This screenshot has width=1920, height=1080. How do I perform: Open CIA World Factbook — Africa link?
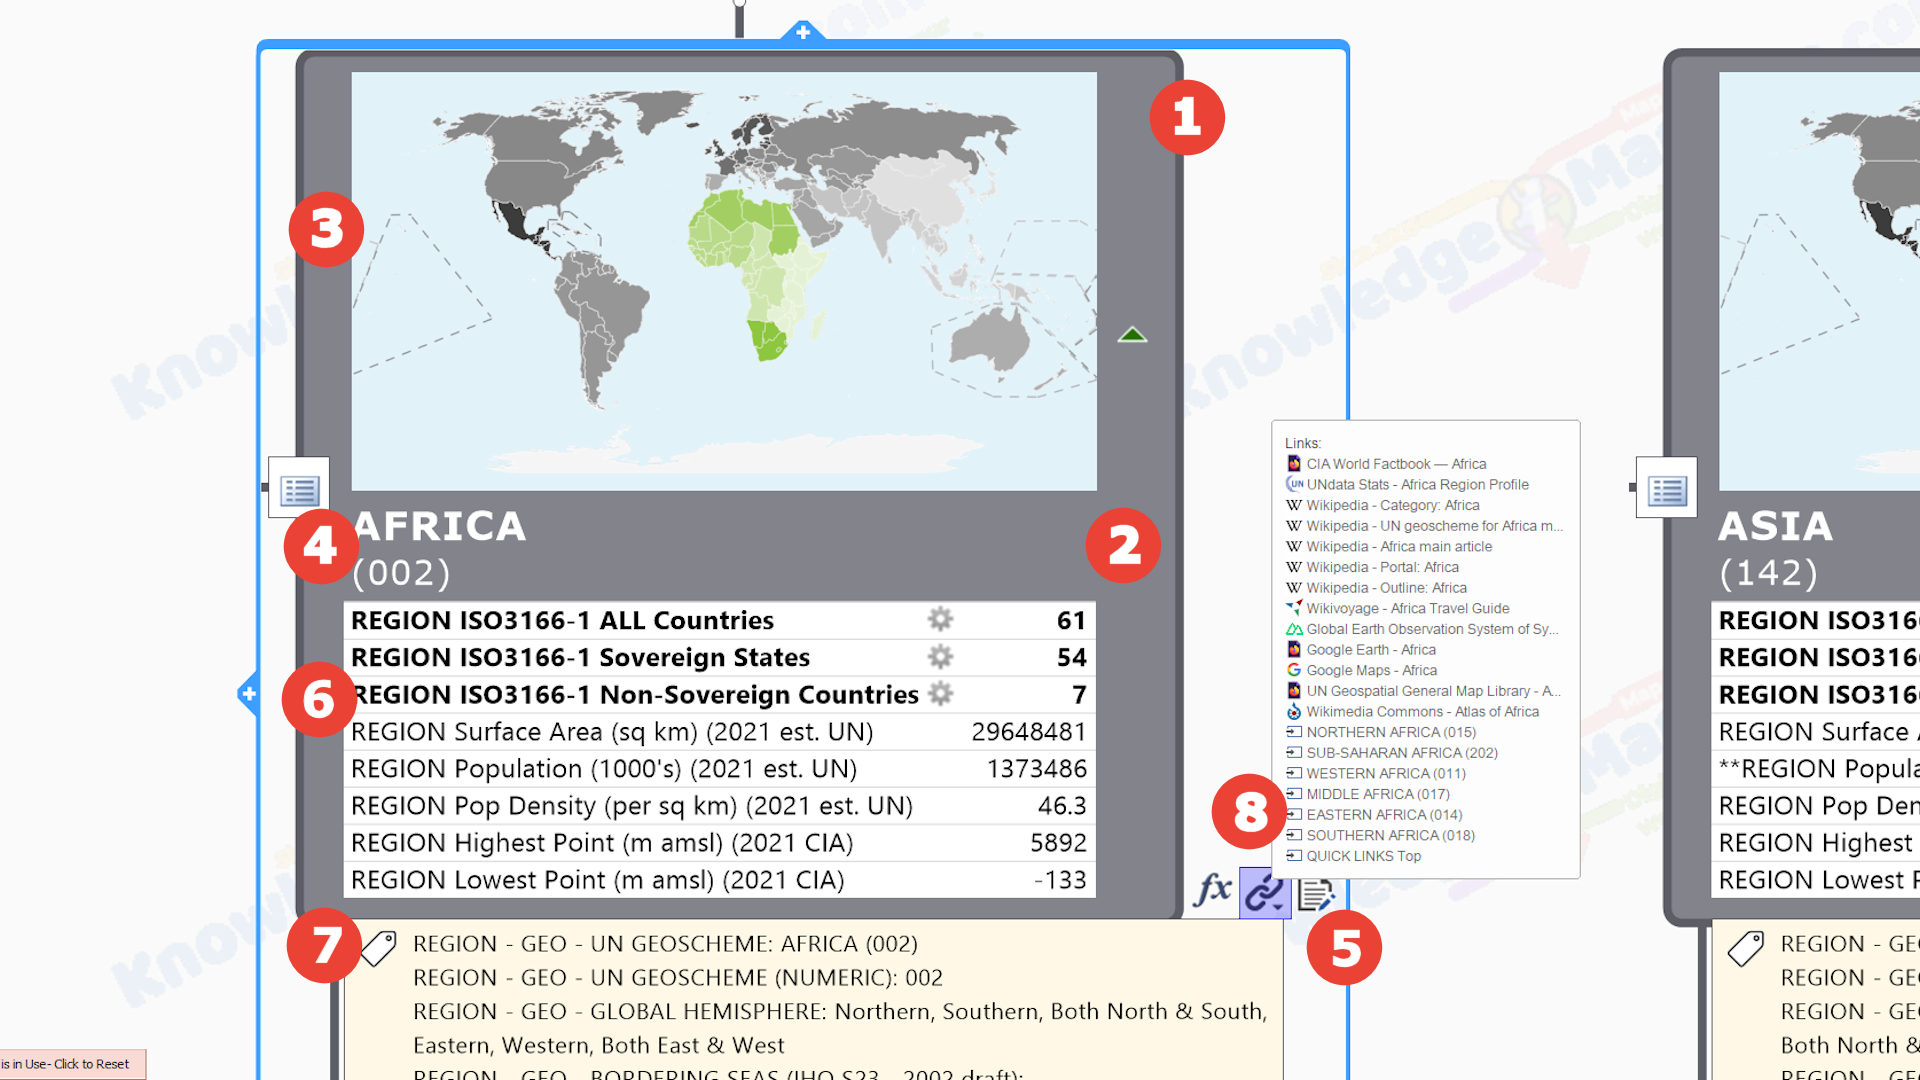point(1395,464)
